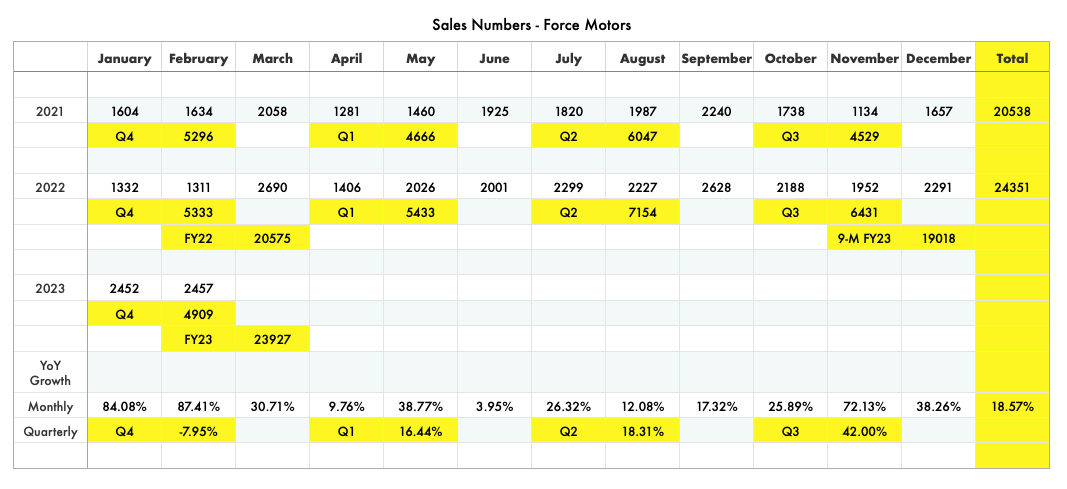Click the Total column header

[1012, 59]
